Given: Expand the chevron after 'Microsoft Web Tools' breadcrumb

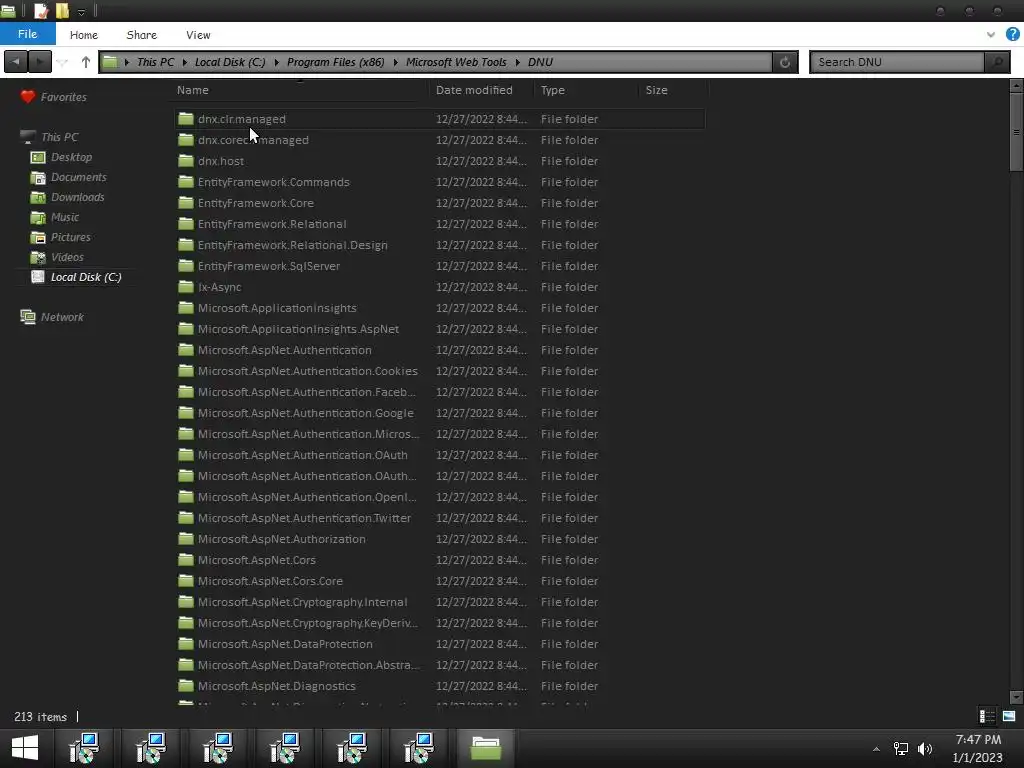Looking at the screenshot, I should 517,63.
